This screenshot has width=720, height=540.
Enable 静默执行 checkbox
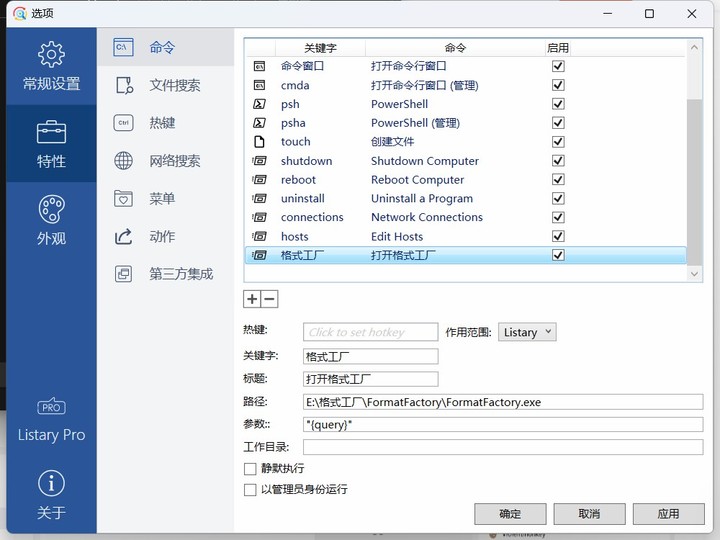[250, 468]
